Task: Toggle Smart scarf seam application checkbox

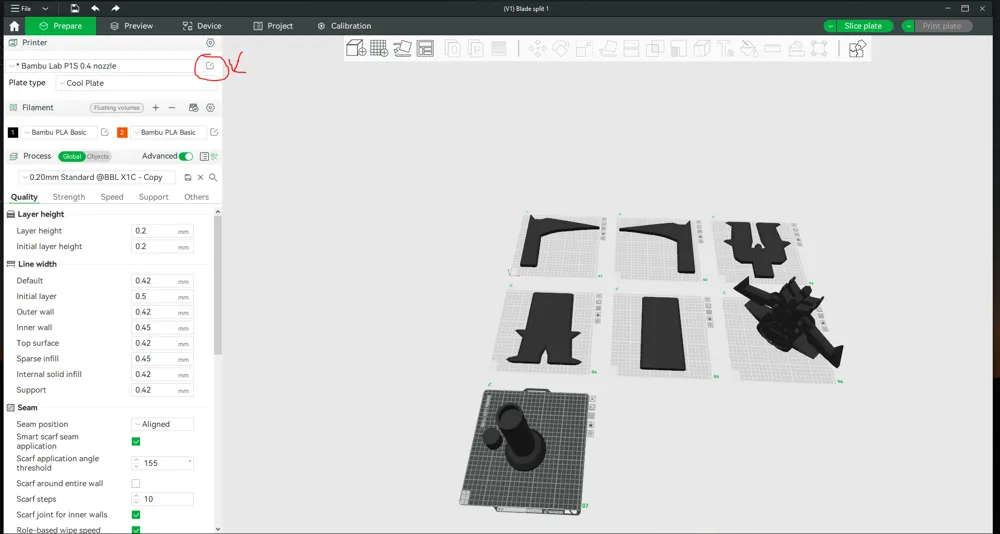Action: pos(136,441)
